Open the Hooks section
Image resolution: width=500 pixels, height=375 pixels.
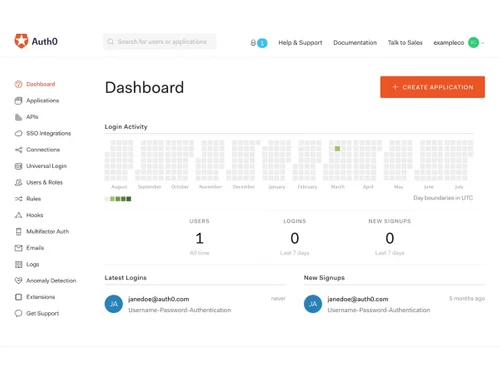[35, 215]
